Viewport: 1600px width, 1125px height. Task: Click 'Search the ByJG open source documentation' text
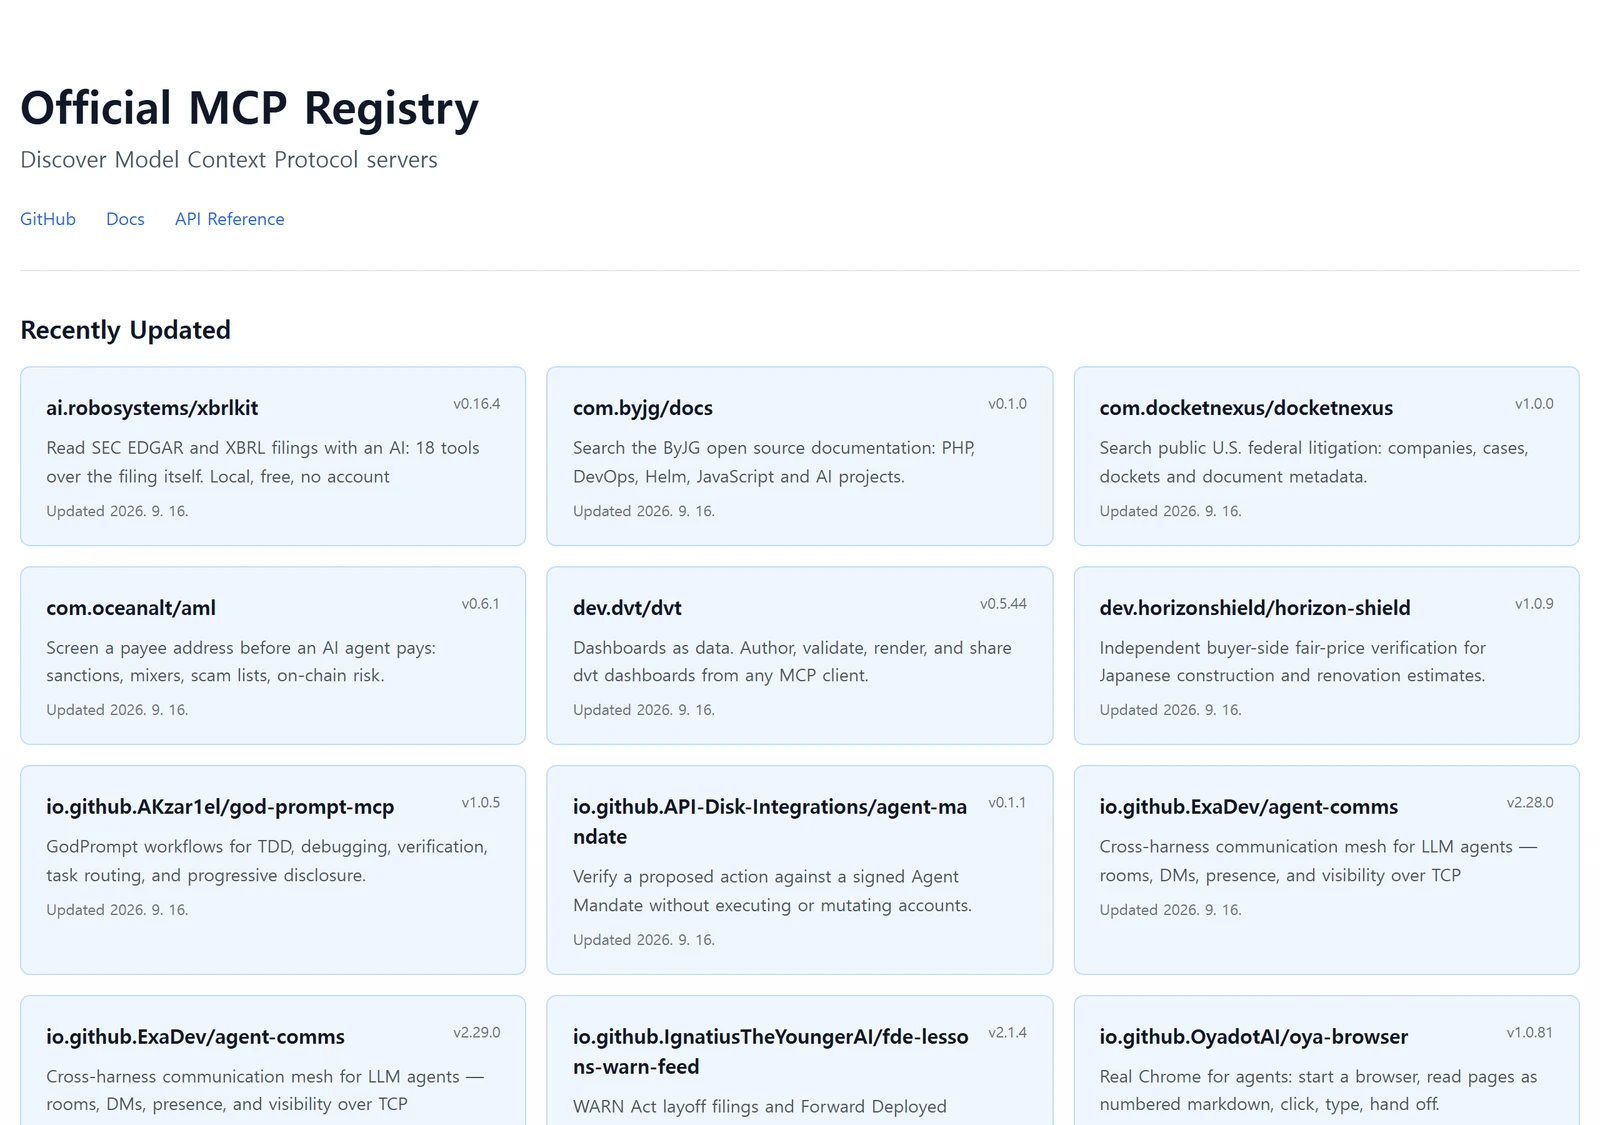point(774,462)
